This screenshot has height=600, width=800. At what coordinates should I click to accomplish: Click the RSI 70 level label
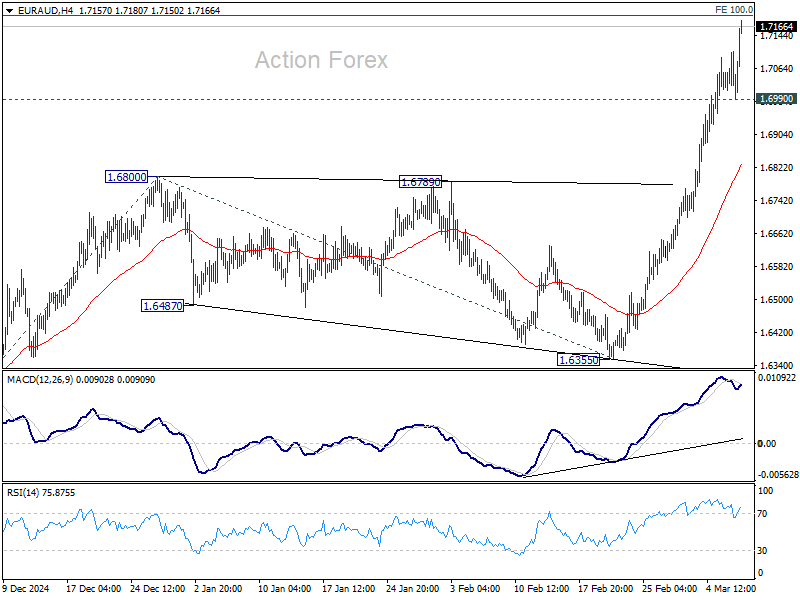coord(762,514)
